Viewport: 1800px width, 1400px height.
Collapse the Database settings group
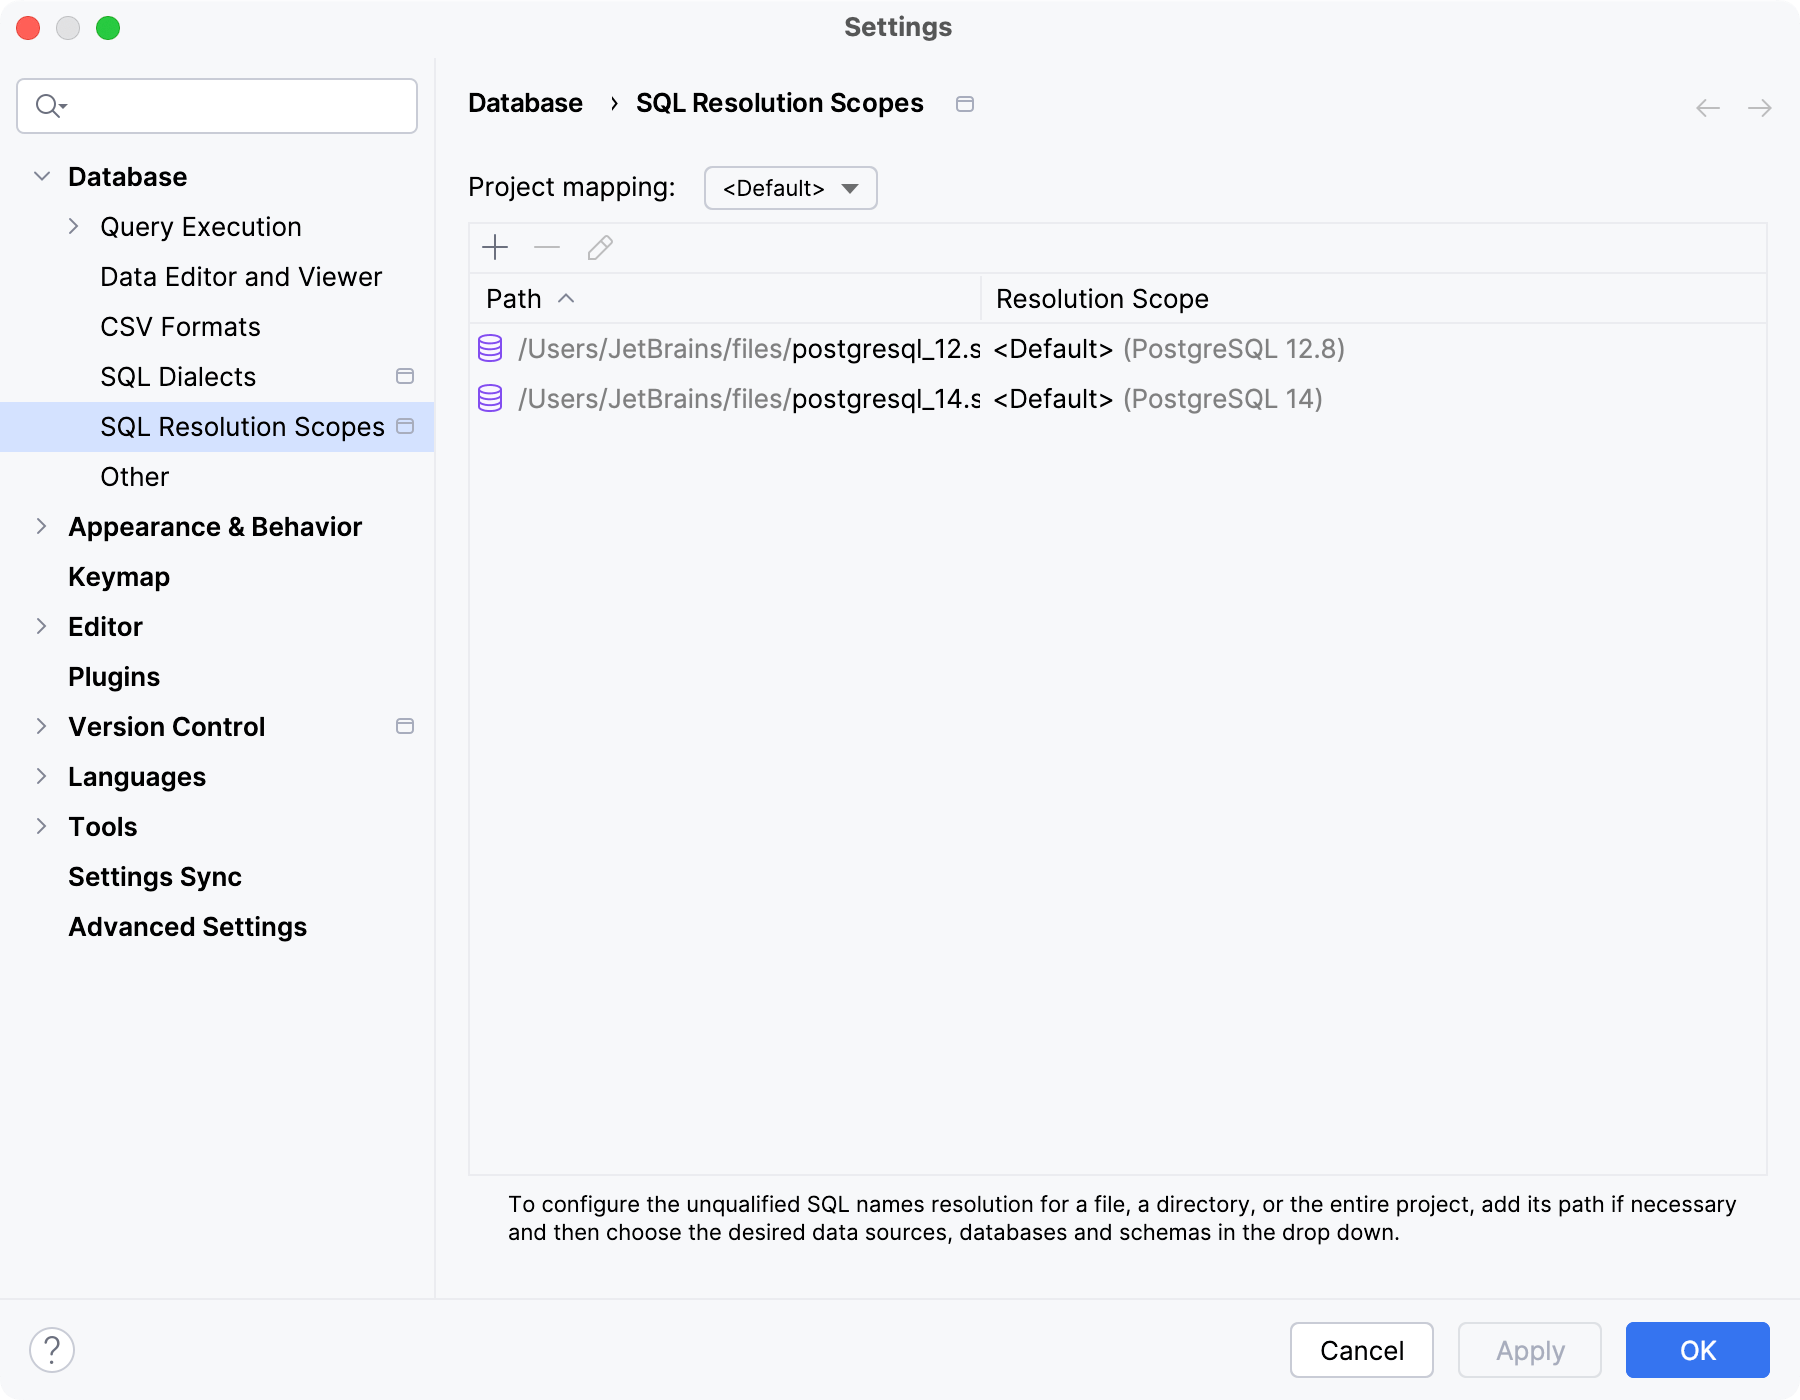click(42, 177)
